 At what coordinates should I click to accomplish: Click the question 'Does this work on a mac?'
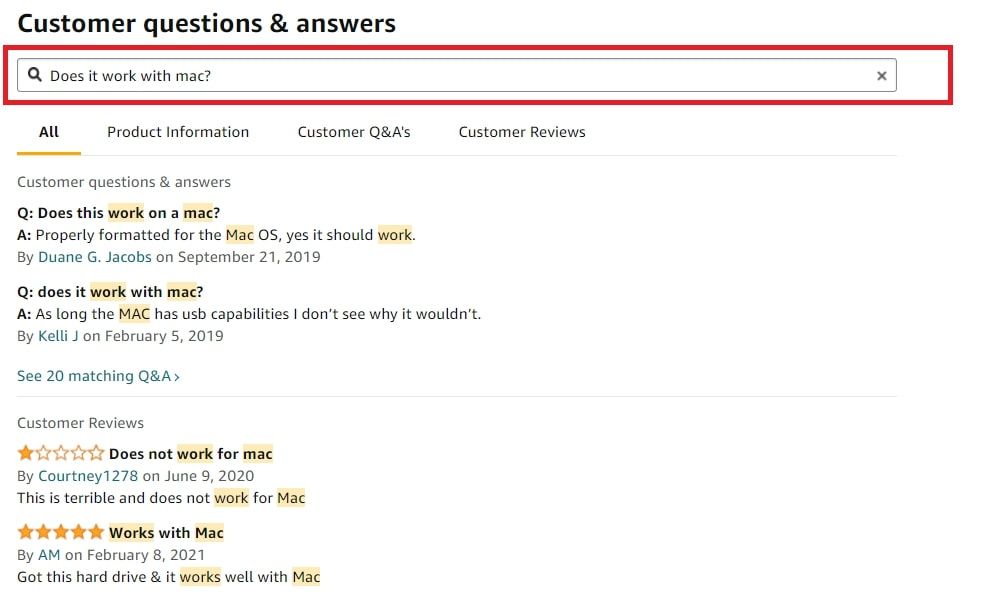pyautogui.click(x=118, y=212)
